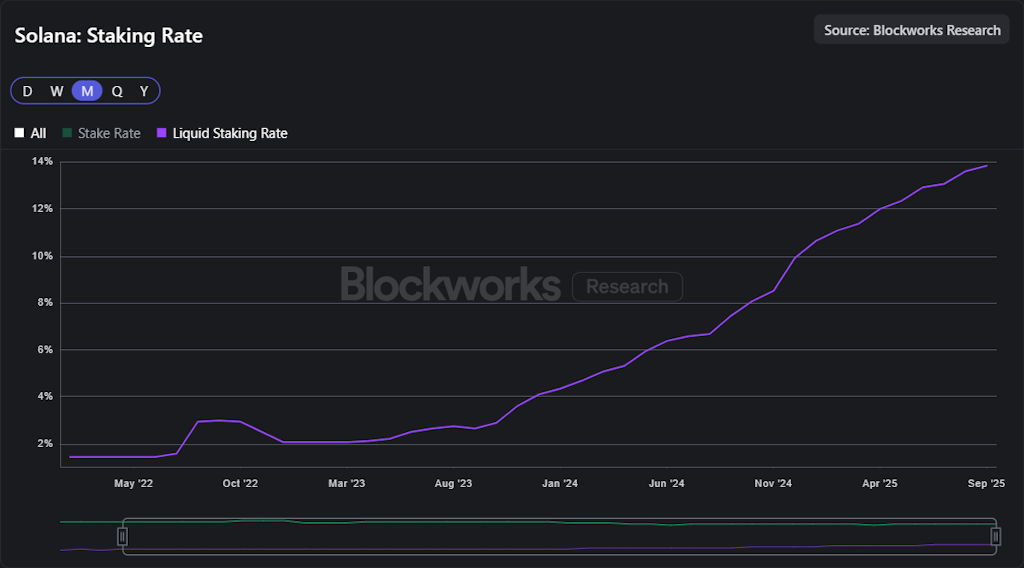Switch to W weekly interval

coord(57,91)
